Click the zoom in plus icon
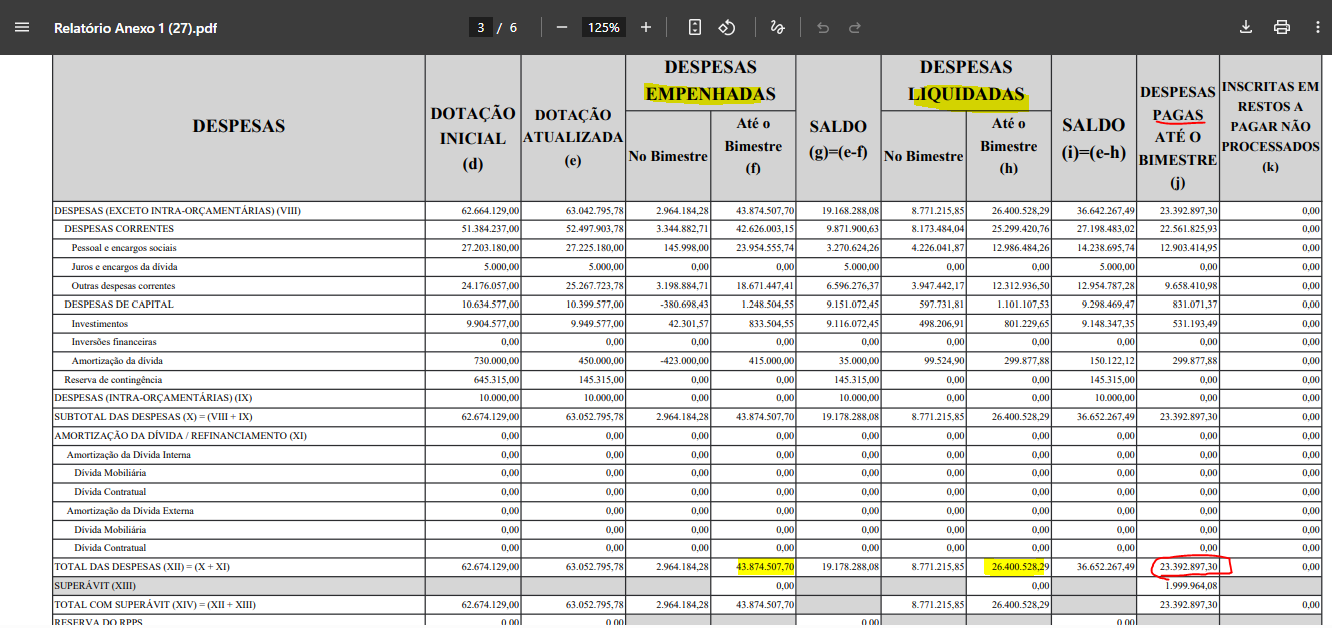Viewport: 1332px width, 628px height. (x=646, y=27)
